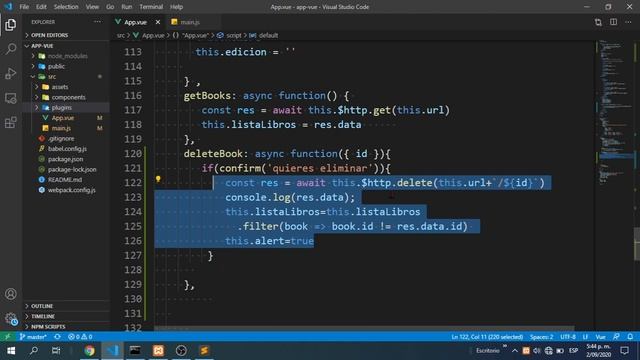The height and width of the screenshot is (360, 640).
Task: Open package.json file
Action: click(65, 159)
